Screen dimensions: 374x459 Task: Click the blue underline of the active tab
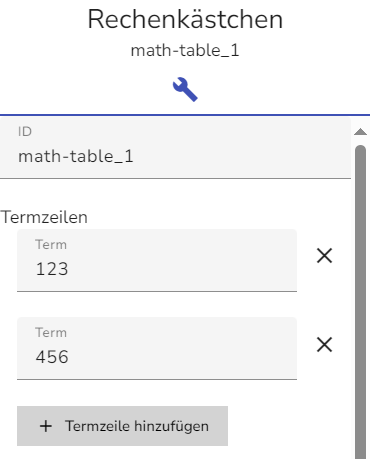[x=185, y=115]
